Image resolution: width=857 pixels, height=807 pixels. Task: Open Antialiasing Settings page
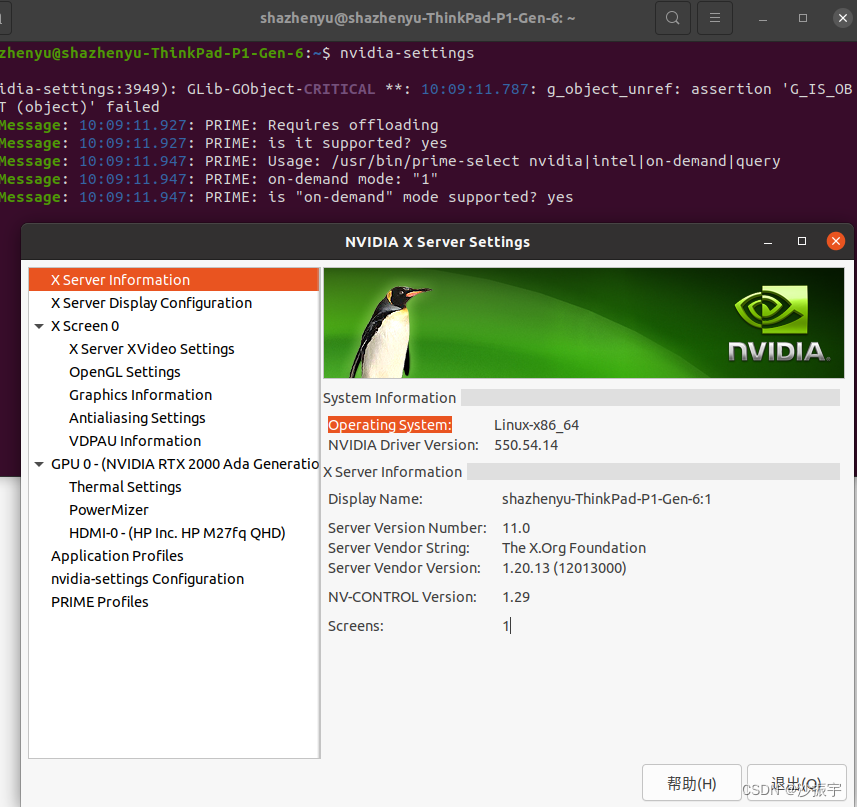(137, 418)
